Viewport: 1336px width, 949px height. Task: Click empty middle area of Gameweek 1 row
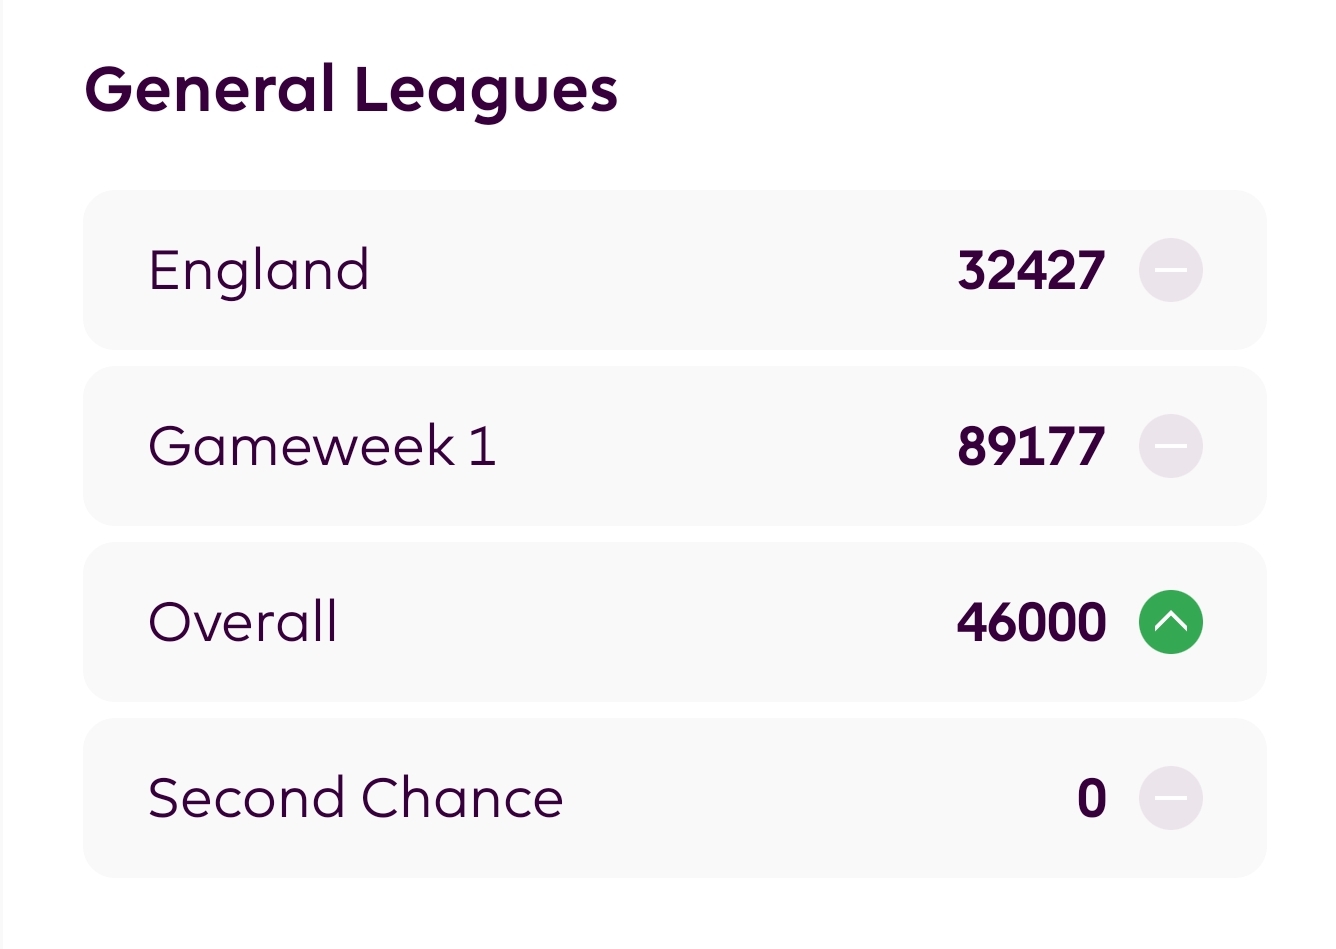click(720, 446)
